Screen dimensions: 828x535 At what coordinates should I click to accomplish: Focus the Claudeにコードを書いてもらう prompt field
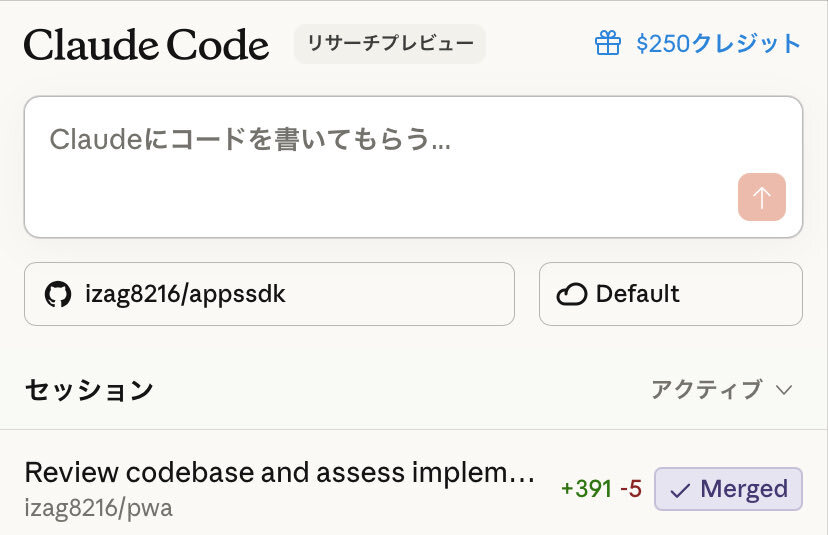click(x=380, y=150)
